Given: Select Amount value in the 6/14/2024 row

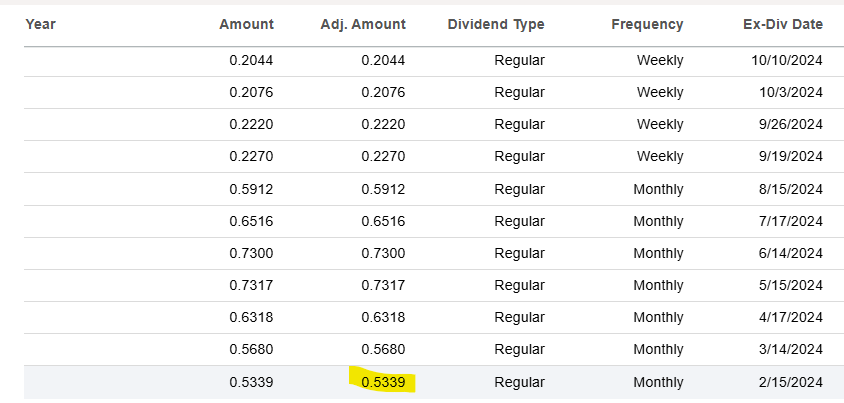Looking at the screenshot, I should tap(251, 253).
